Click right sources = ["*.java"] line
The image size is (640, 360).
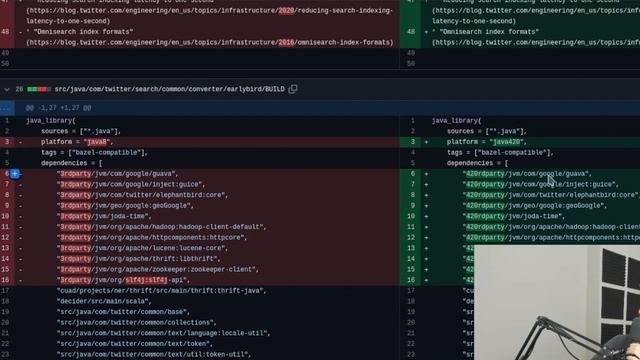(x=487, y=131)
